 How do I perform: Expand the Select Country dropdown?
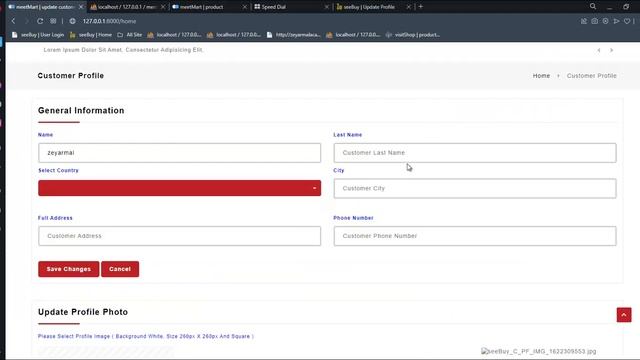coord(180,188)
